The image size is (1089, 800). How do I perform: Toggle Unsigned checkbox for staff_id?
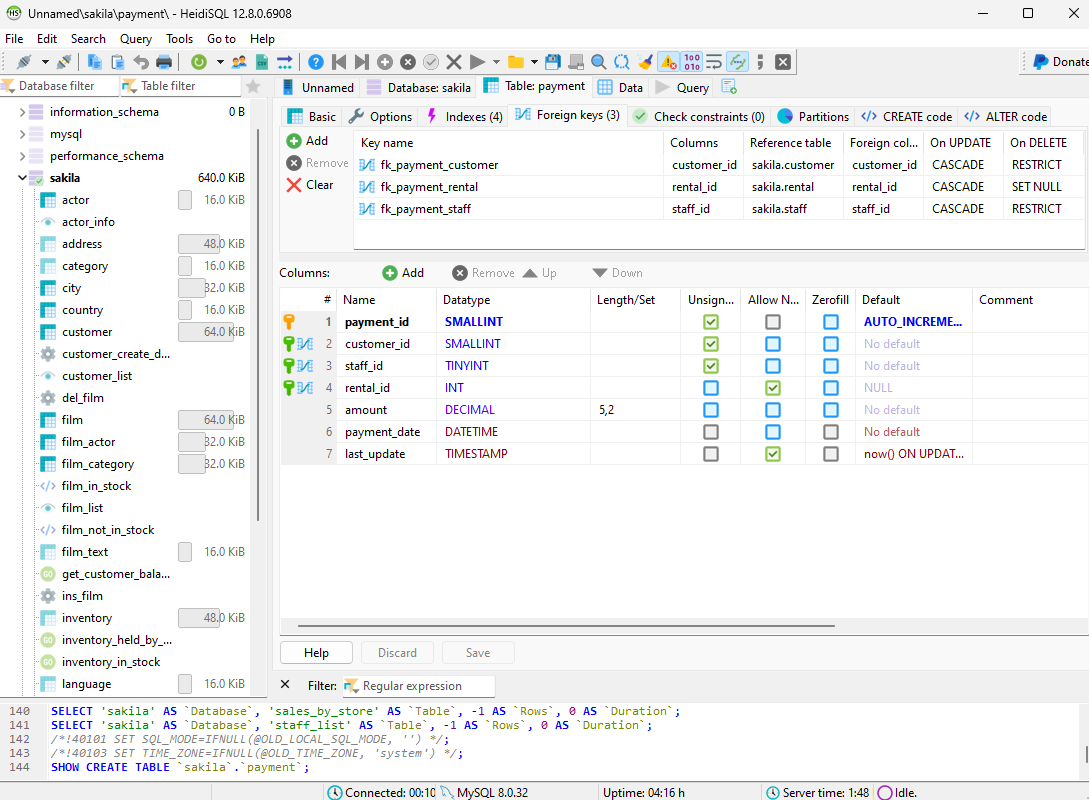[x=710, y=366]
